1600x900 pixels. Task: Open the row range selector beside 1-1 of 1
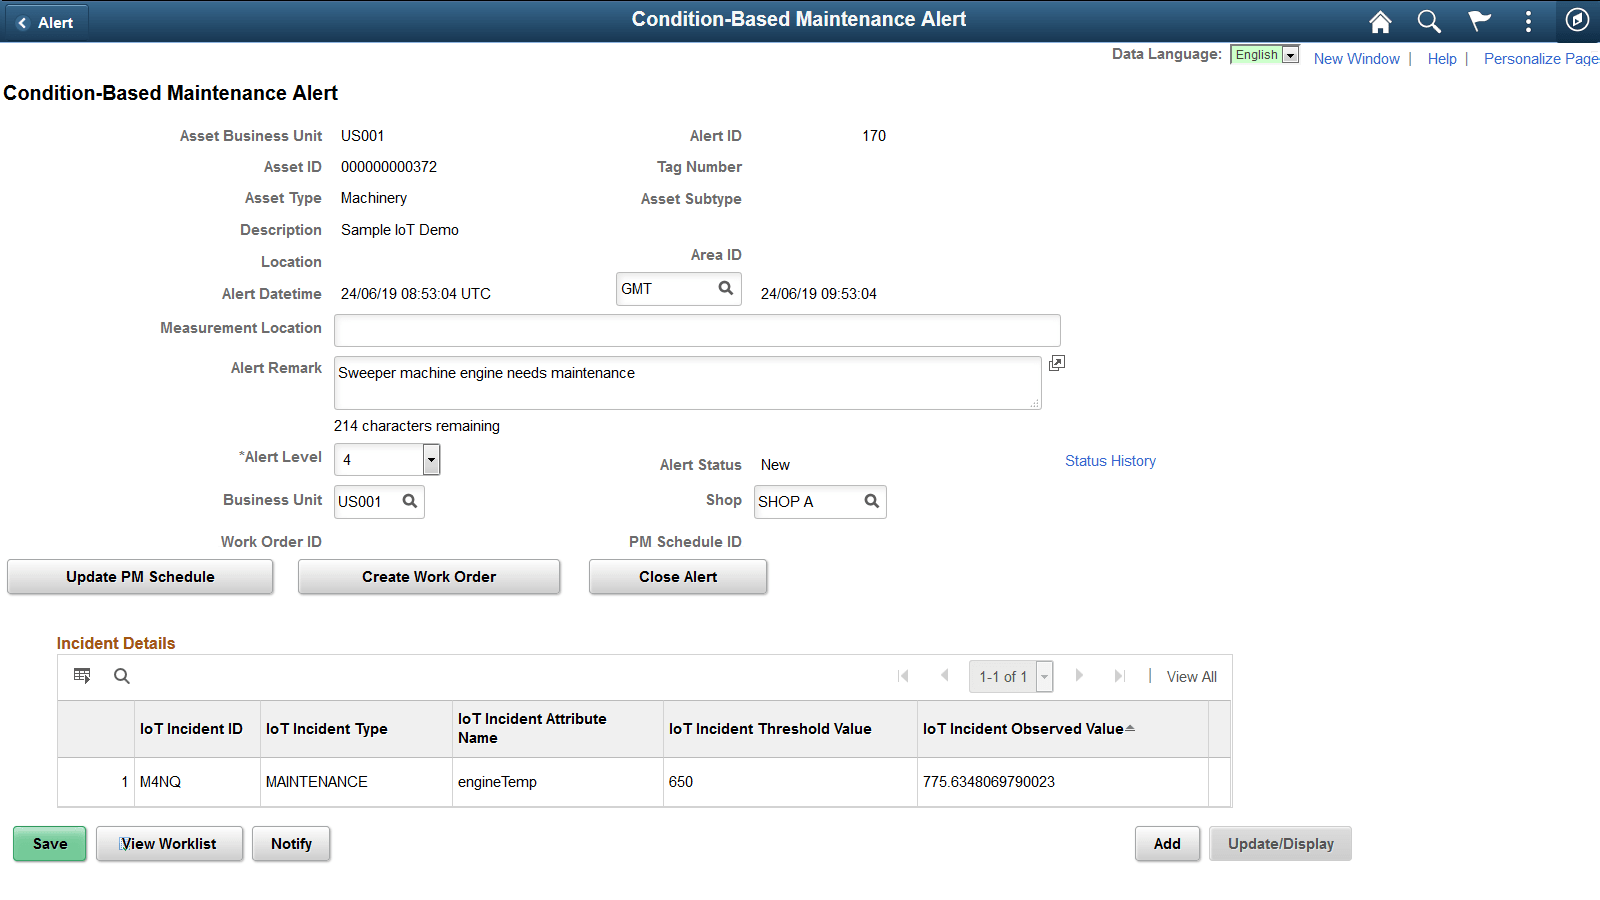click(1044, 676)
